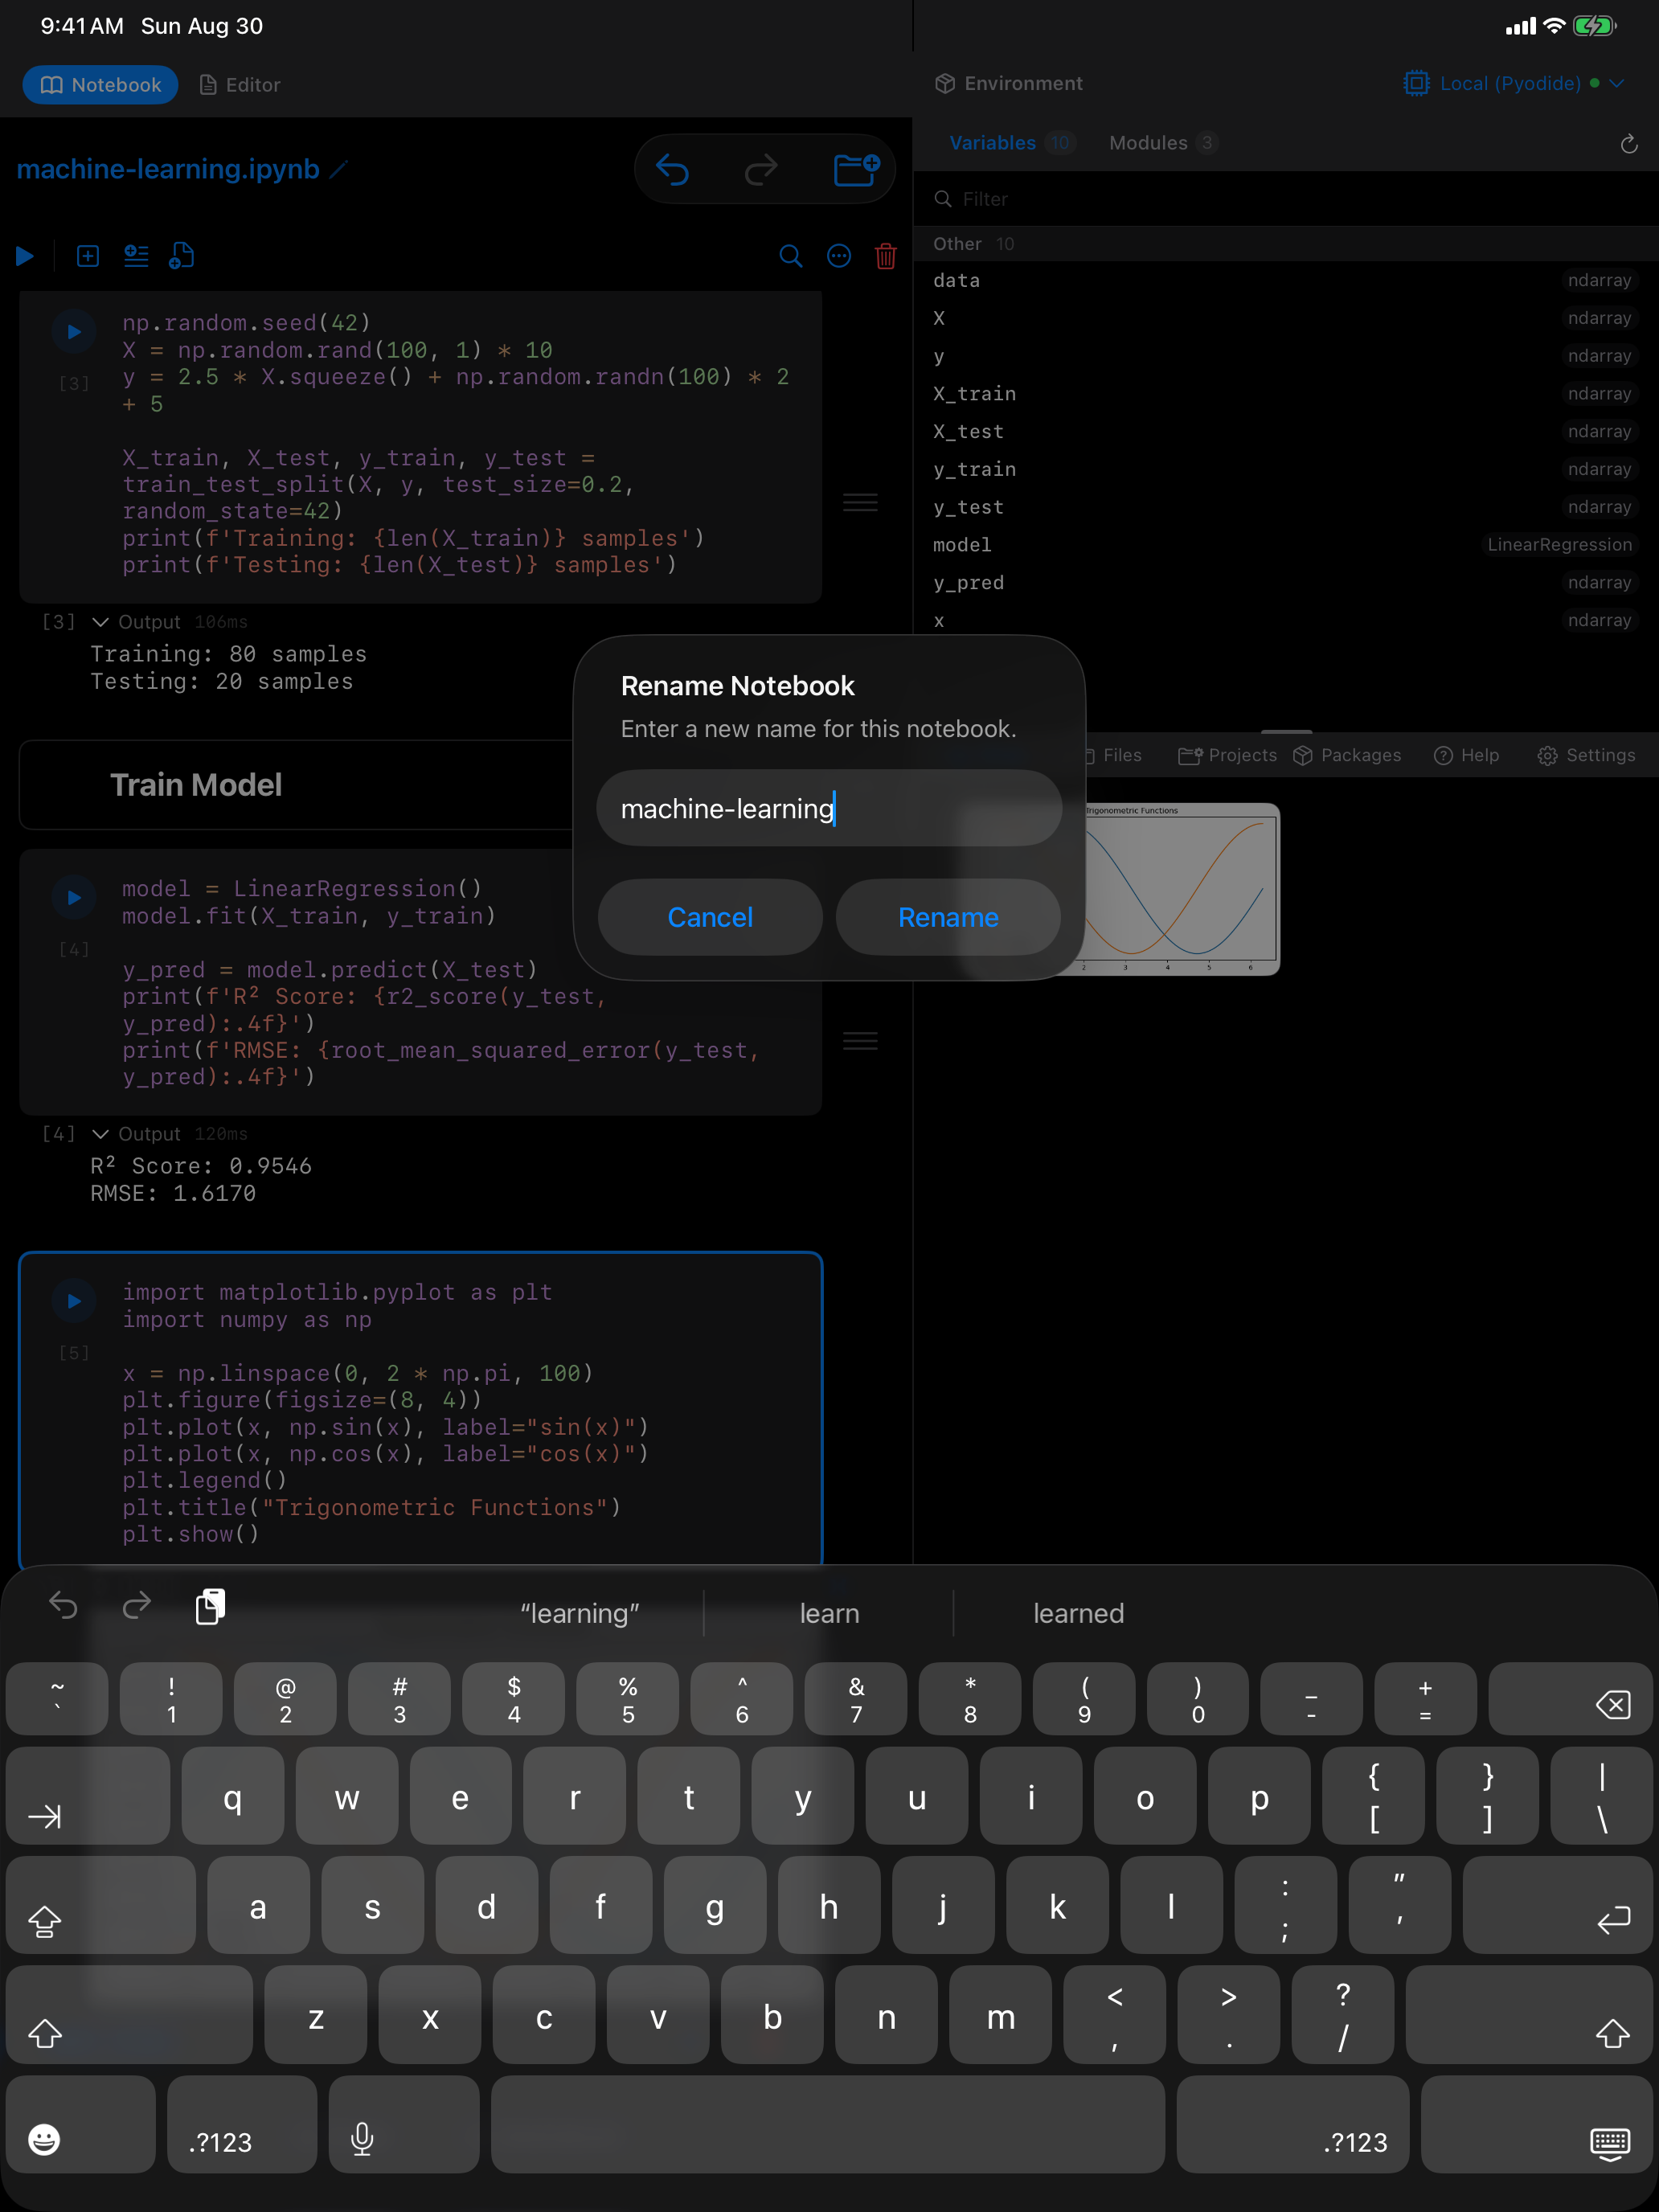The image size is (1659, 2212).
Task: Open Local (Pyodide) kernel dropdown
Action: pos(1513,84)
